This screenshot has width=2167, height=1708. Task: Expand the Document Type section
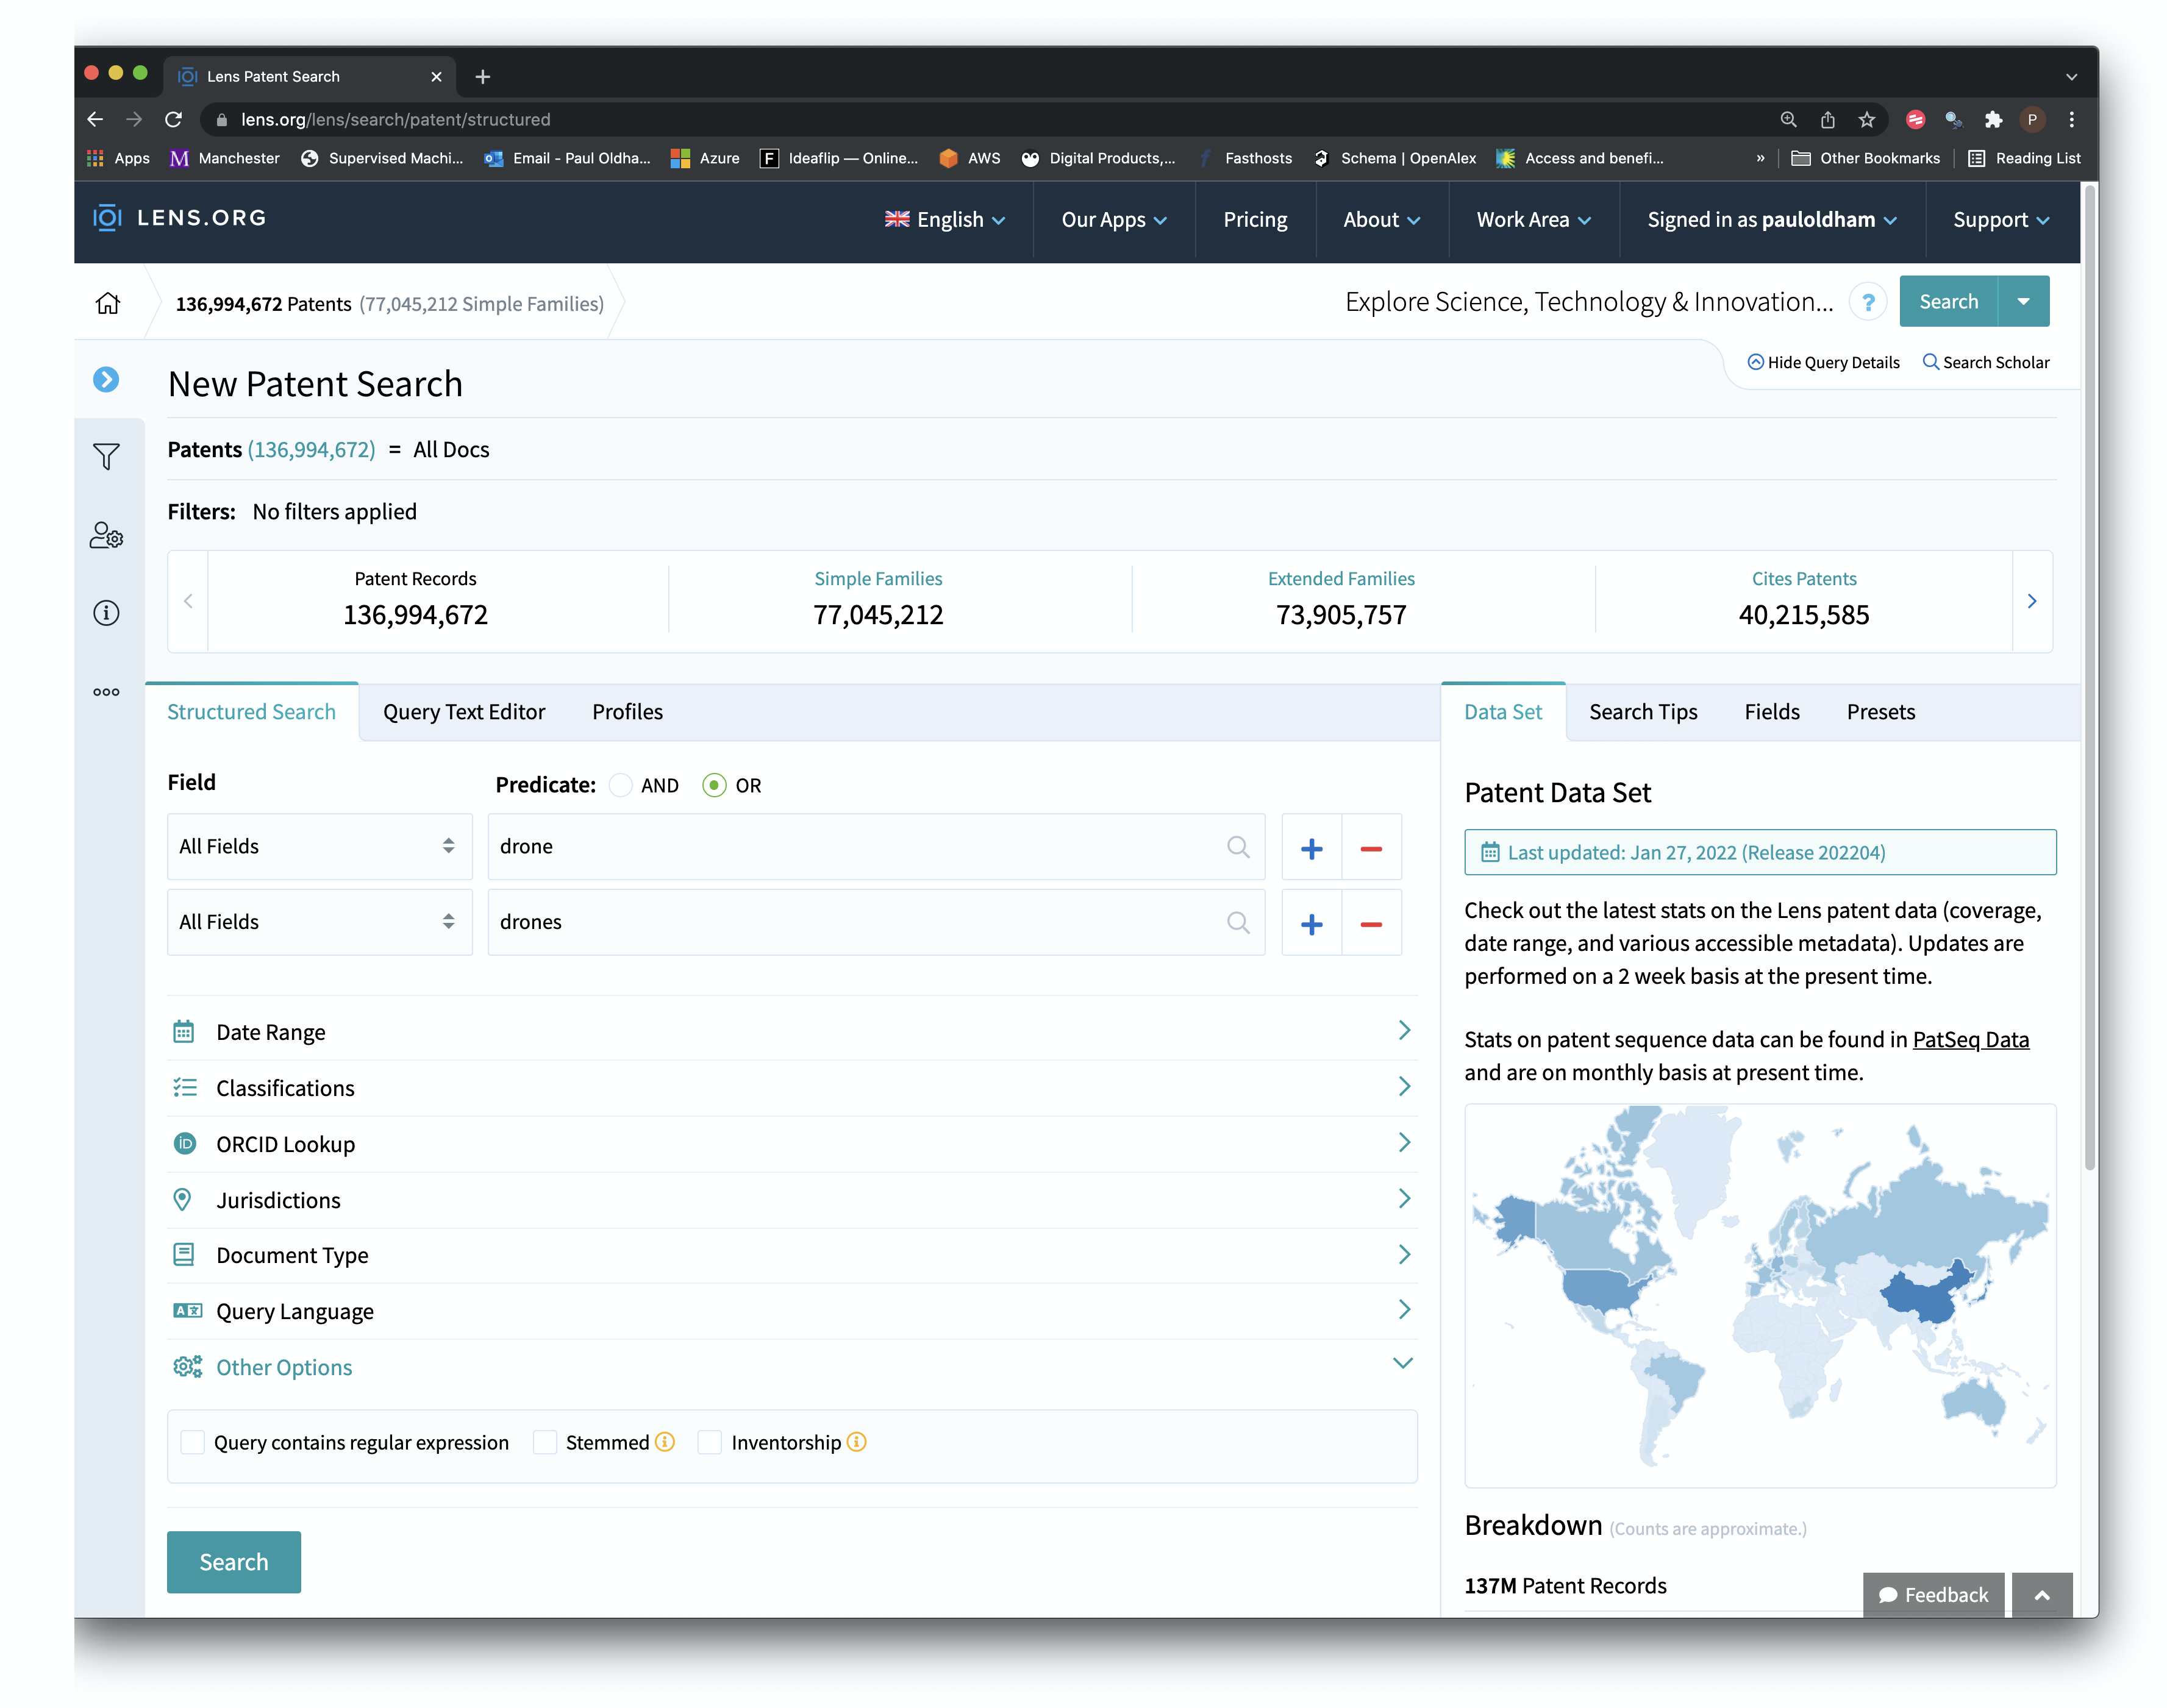(x=792, y=1255)
